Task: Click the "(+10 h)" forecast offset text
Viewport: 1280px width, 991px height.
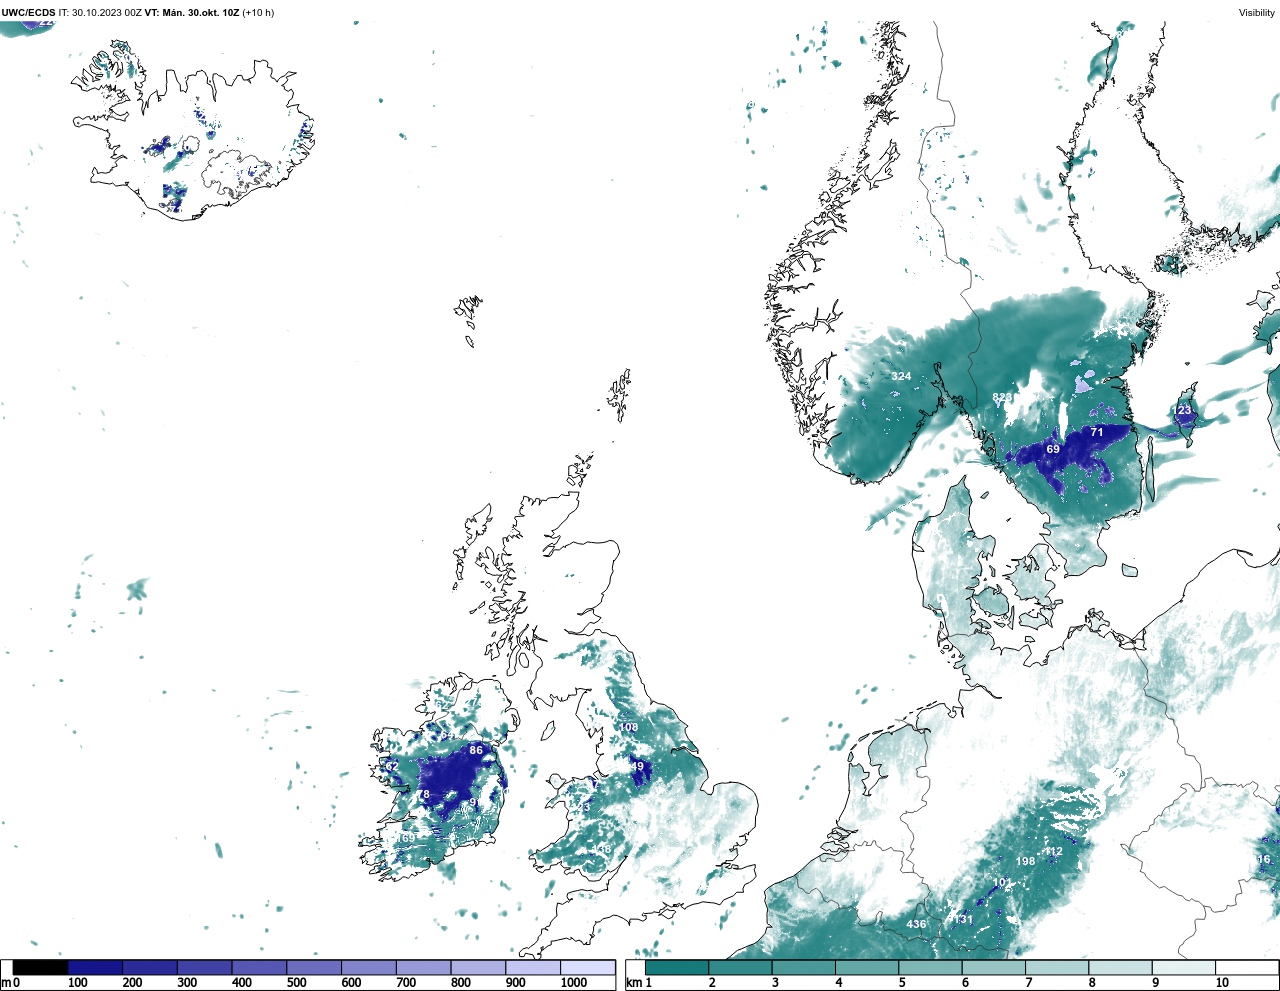Action: (x=258, y=13)
